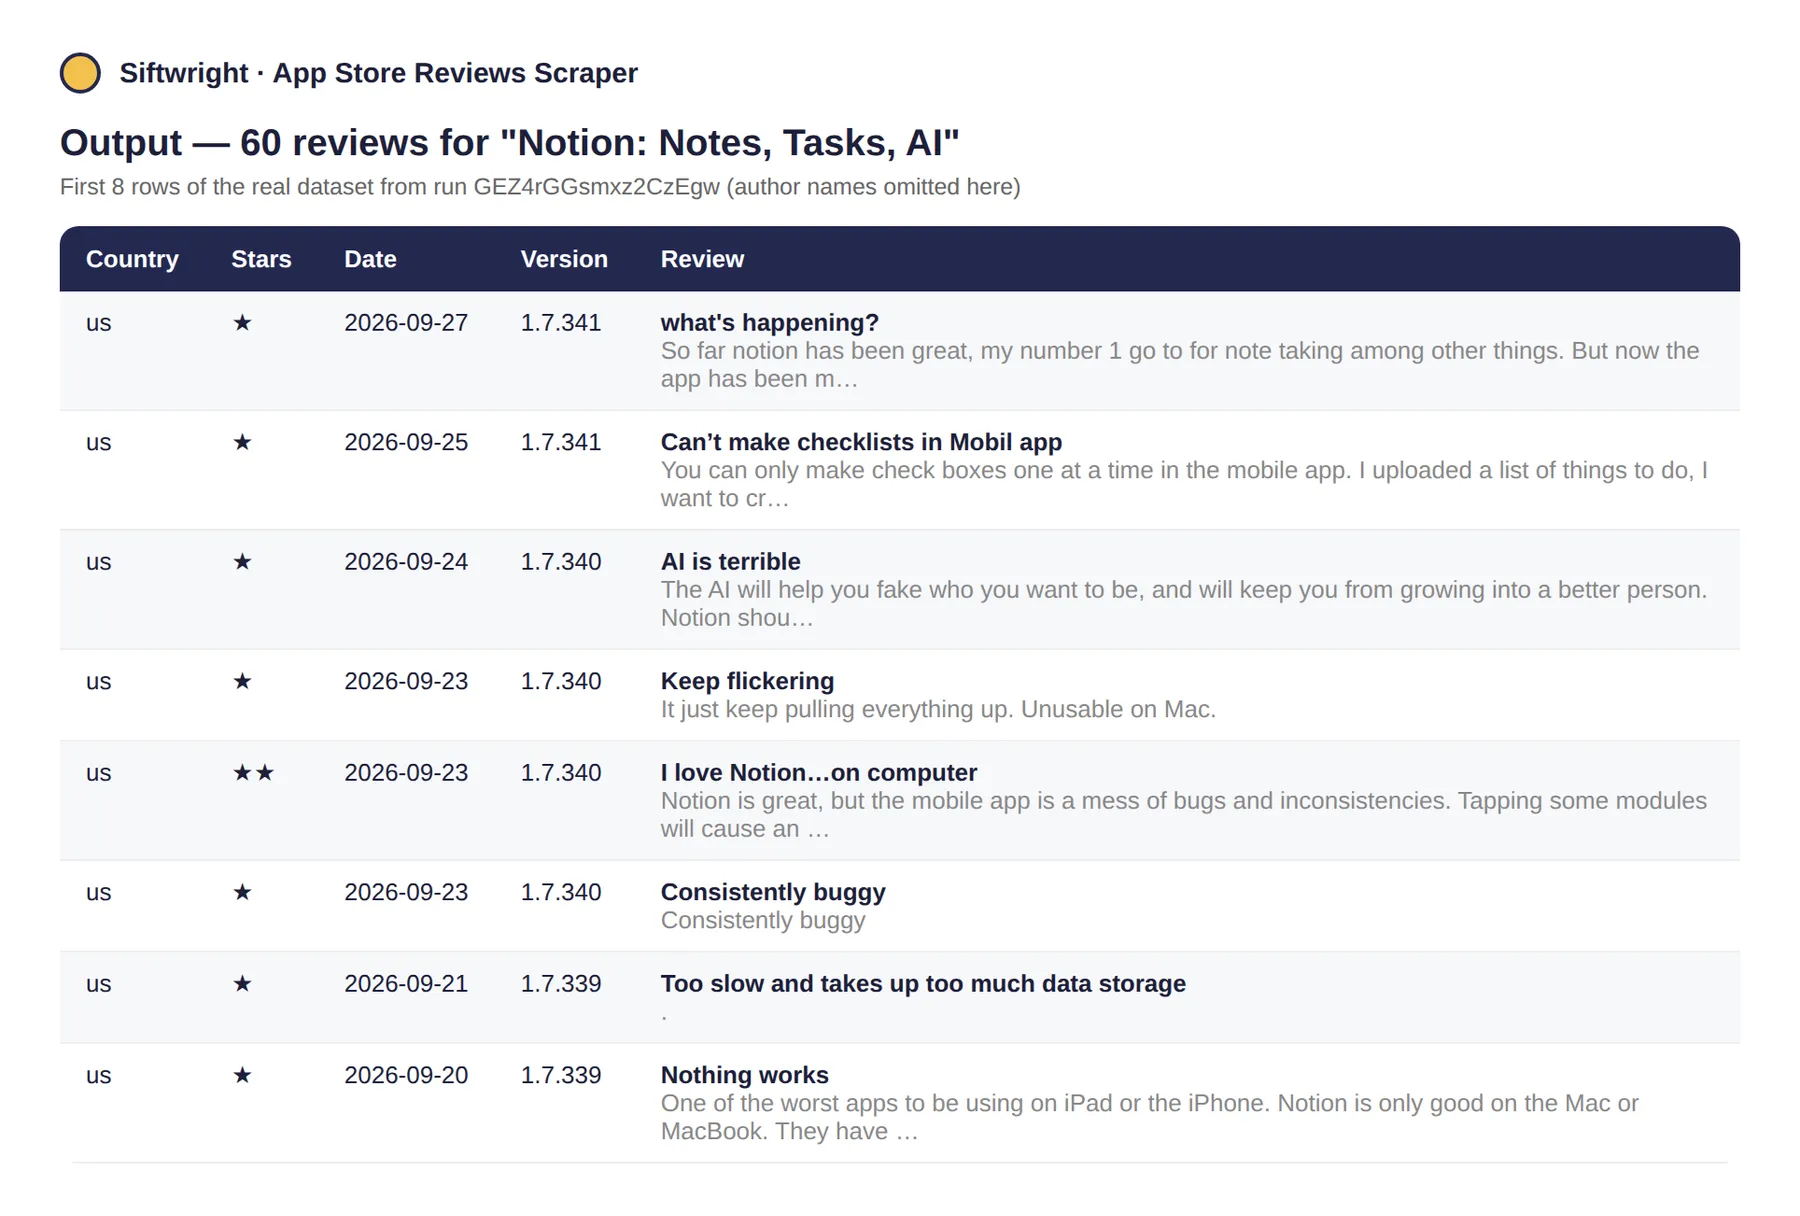Click the Siftwright App Store Reviews Scraper title

[378, 73]
